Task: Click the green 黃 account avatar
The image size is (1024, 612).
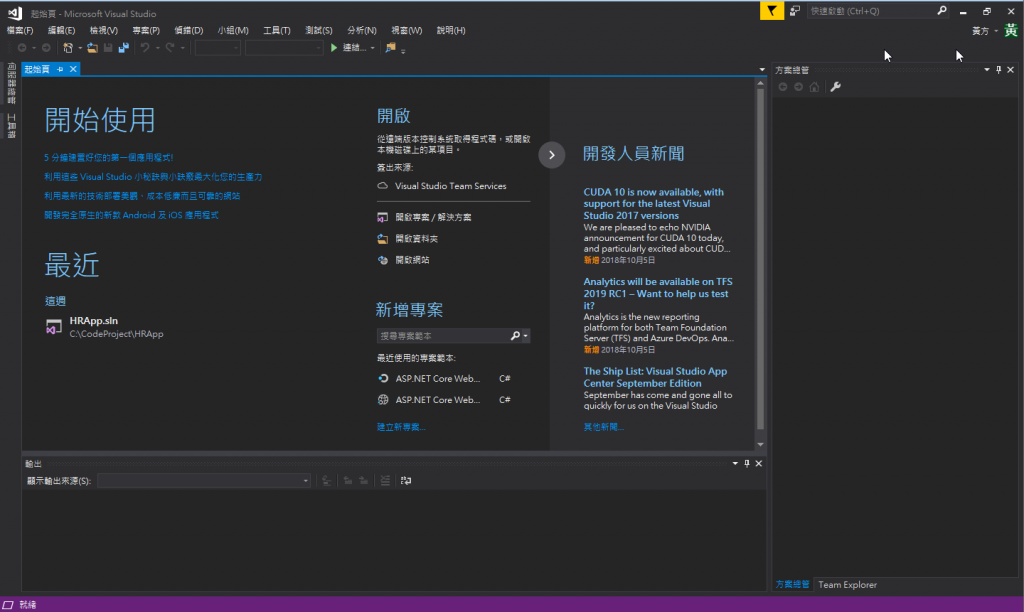Action: (1011, 31)
